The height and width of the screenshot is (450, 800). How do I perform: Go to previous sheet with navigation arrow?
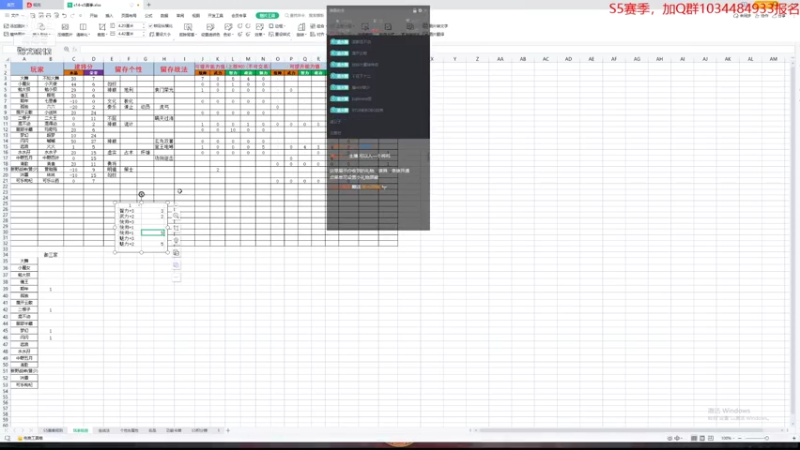point(15,431)
